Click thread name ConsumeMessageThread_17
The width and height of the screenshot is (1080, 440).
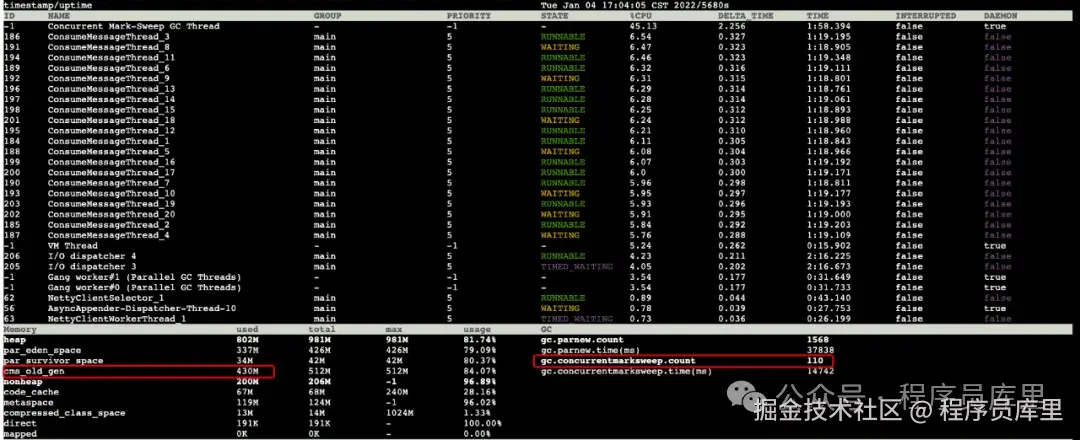point(111,172)
